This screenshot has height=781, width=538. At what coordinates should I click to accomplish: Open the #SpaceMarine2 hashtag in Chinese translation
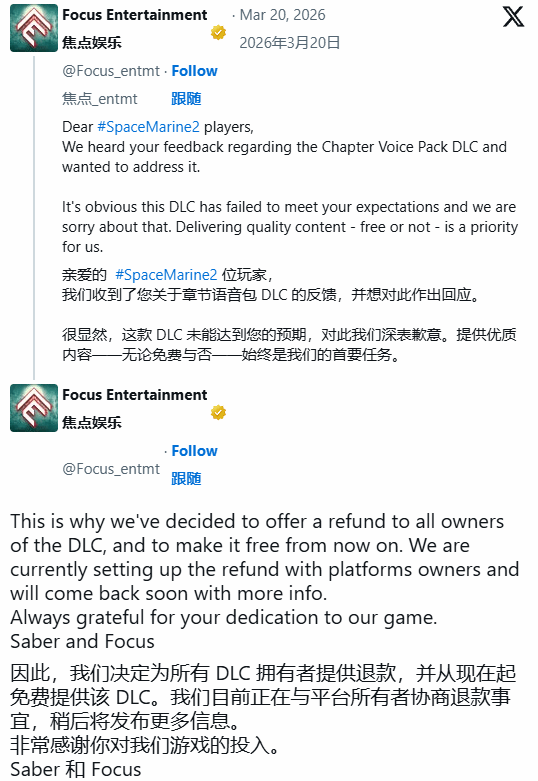point(166,275)
